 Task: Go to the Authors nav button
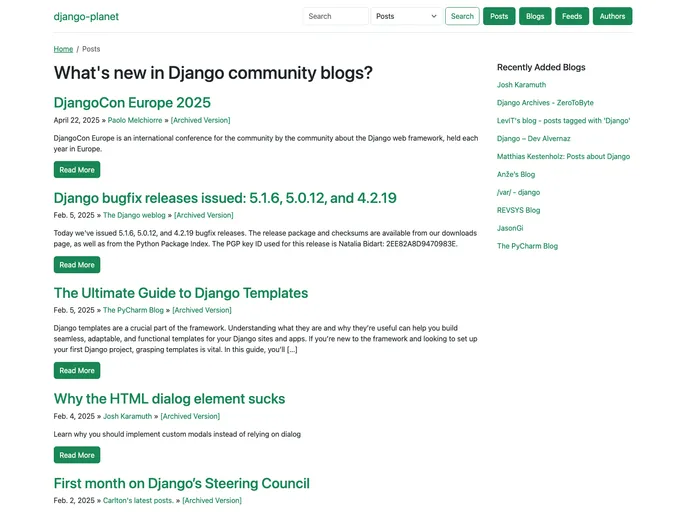612,16
